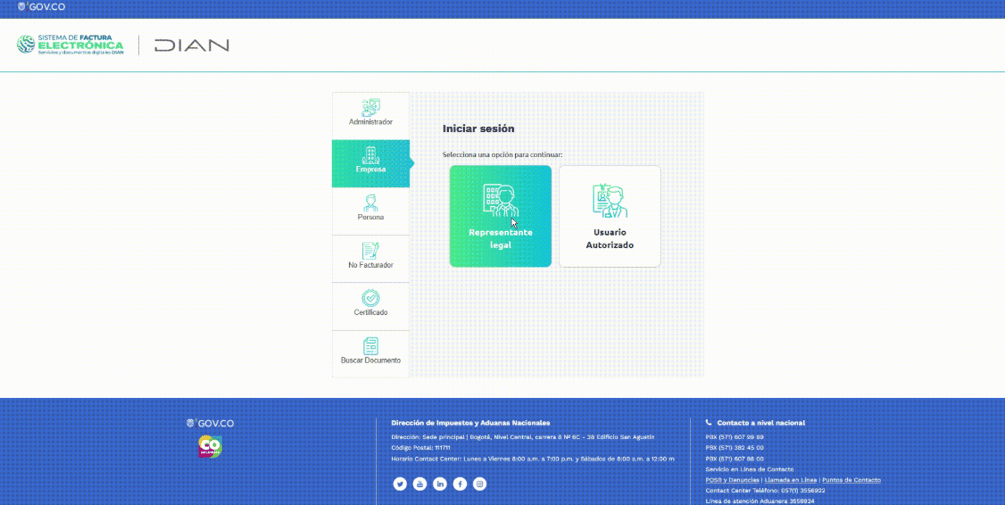Open the Buscar Documento tab
Screen dimensions: 1005x505
[x=370, y=354]
